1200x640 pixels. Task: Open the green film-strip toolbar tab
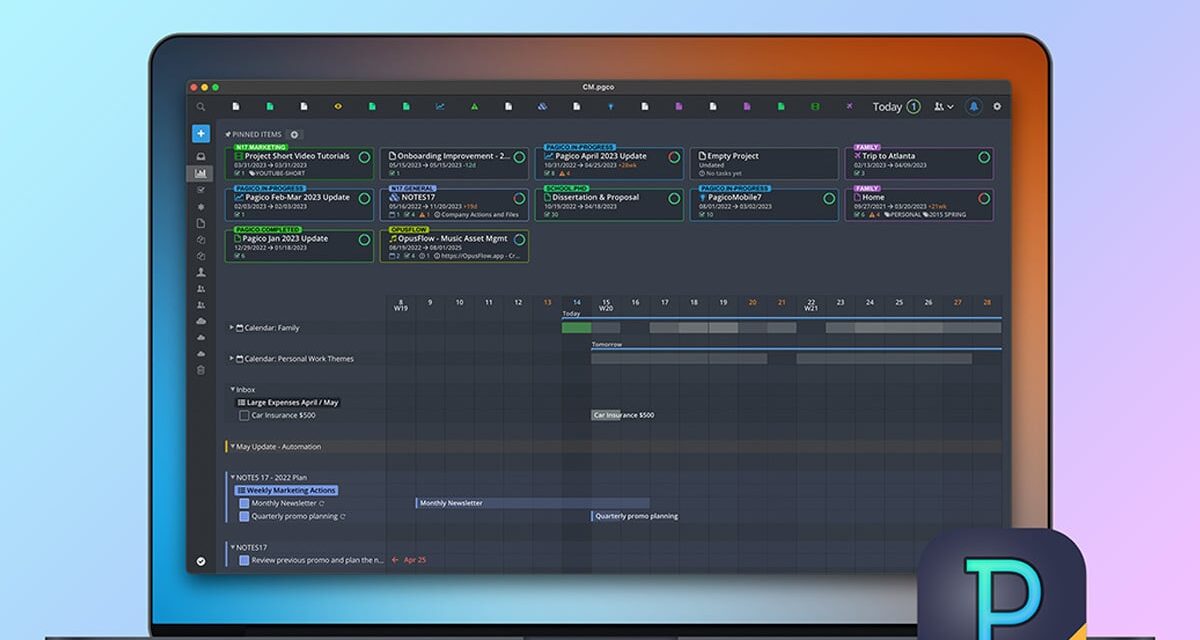click(x=815, y=106)
